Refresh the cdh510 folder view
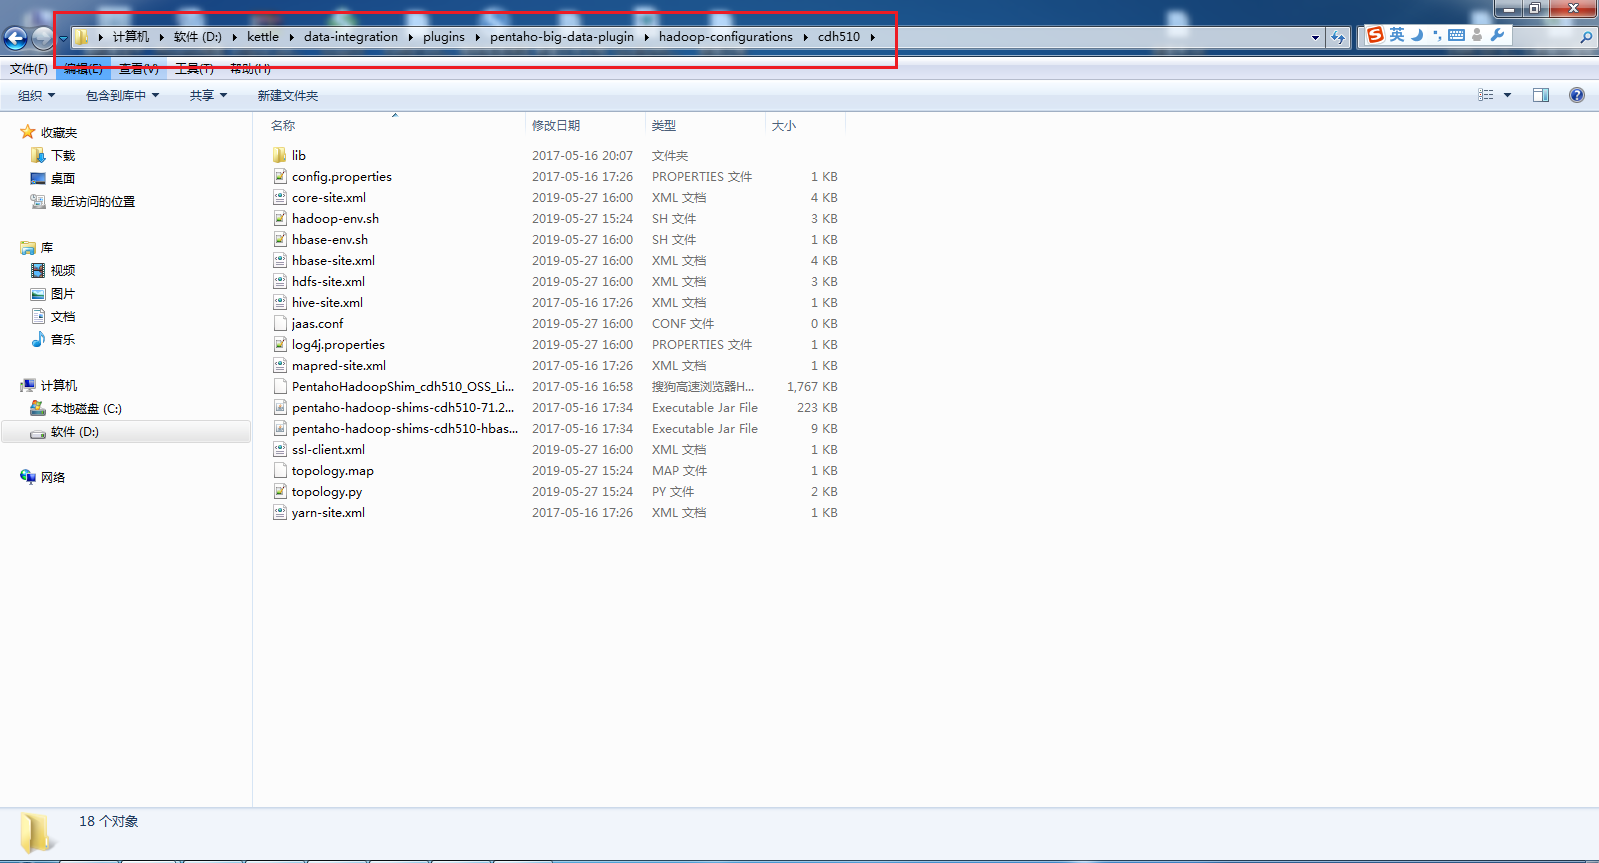1599x863 pixels. 1338,37
